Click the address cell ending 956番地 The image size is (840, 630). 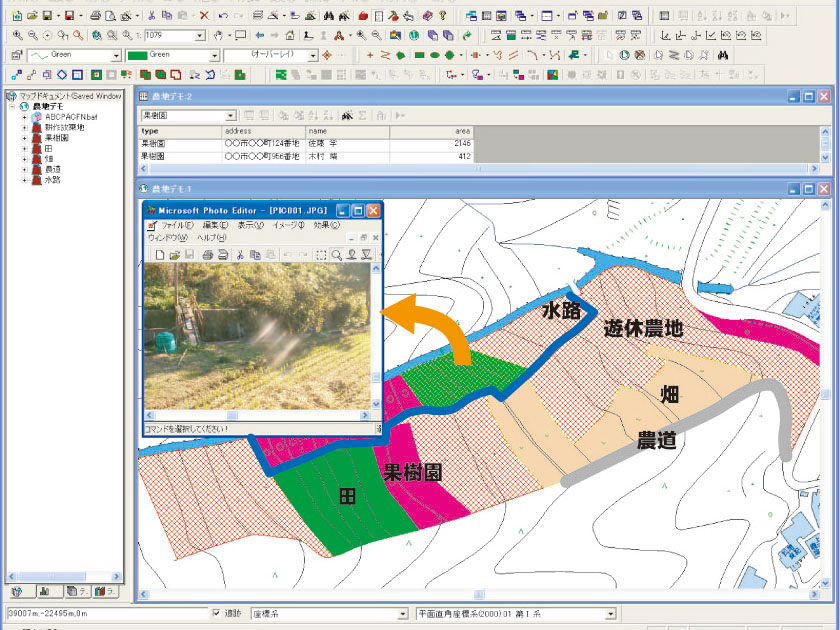[264, 156]
